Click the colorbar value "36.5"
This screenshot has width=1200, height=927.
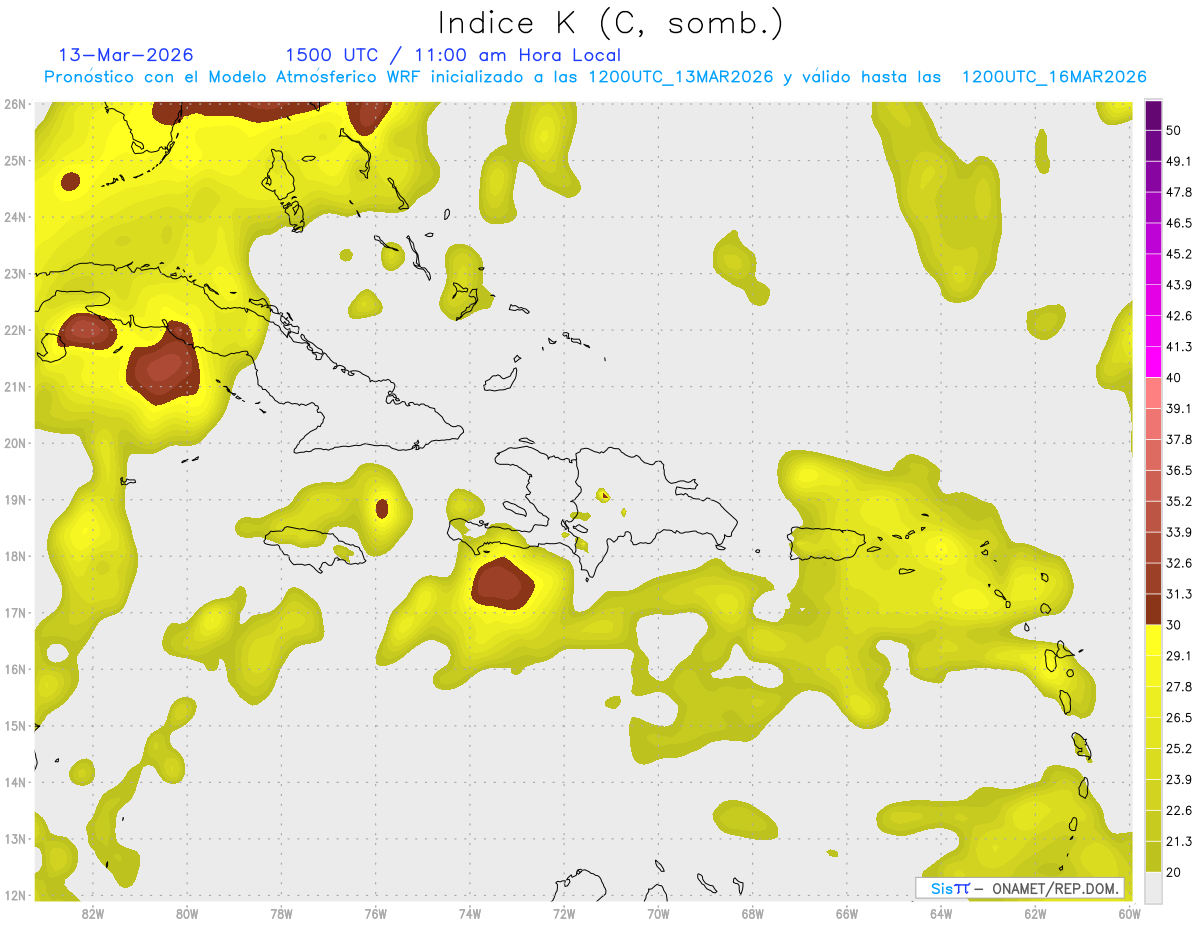click(1179, 470)
